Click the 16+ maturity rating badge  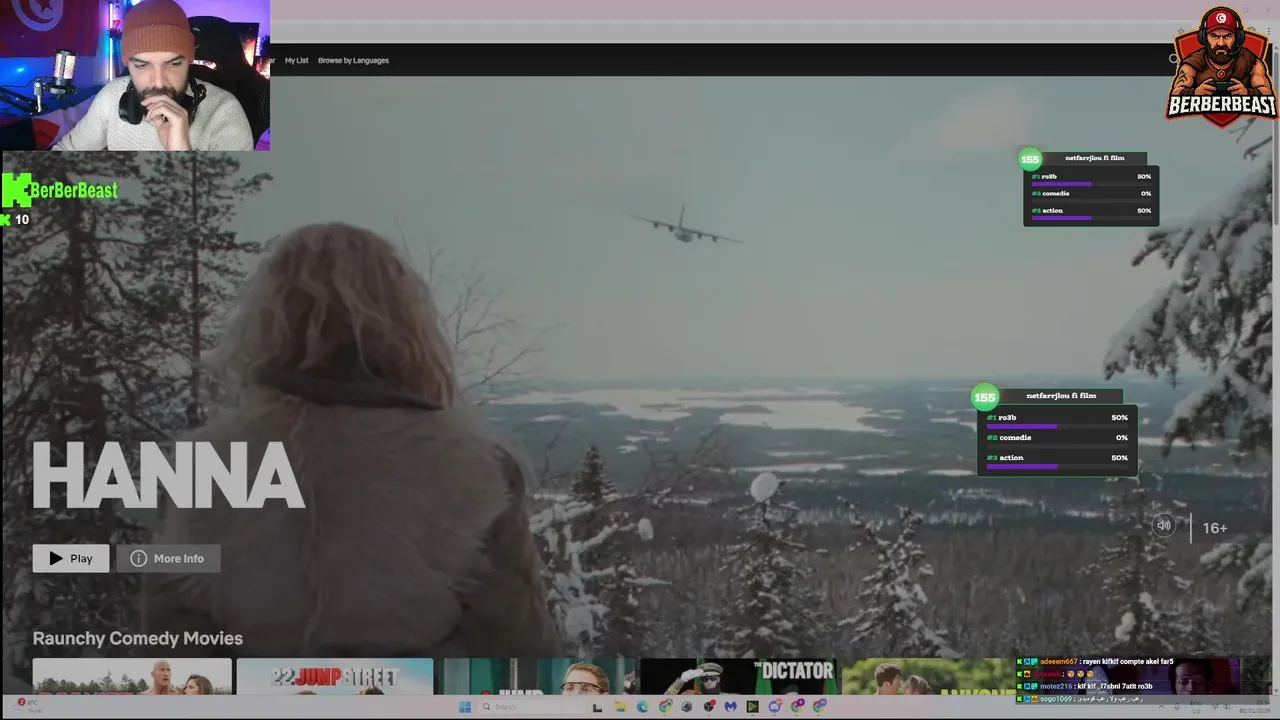click(x=1215, y=528)
